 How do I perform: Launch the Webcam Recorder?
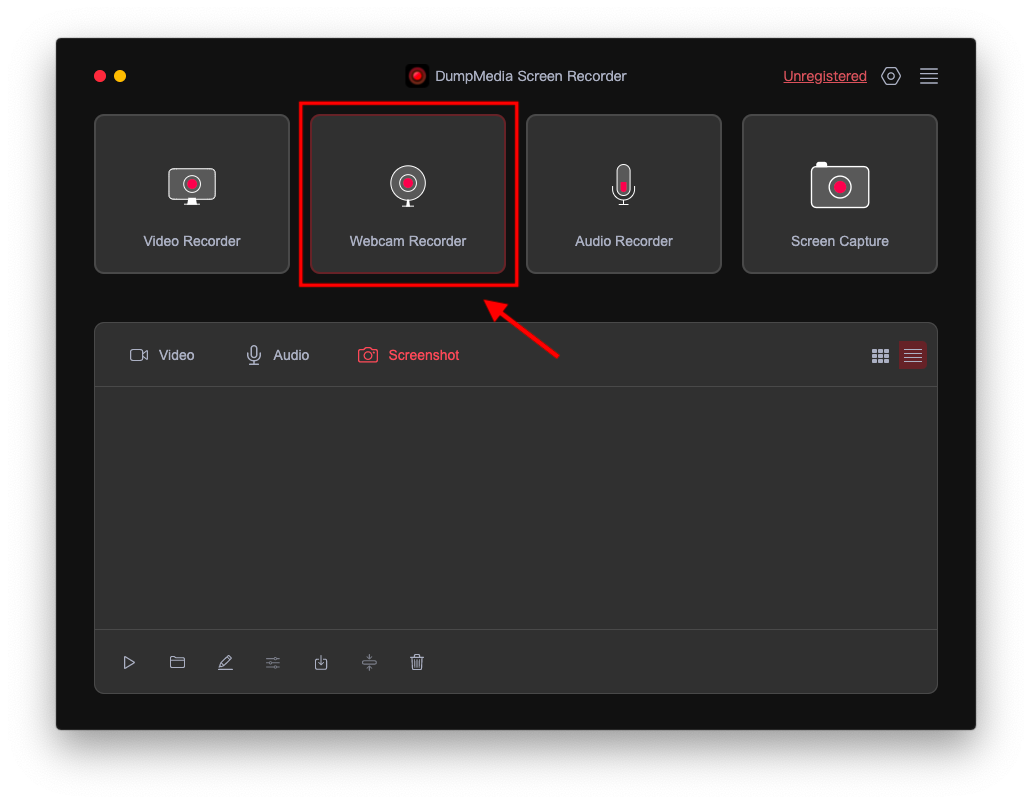tap(408, 193)
